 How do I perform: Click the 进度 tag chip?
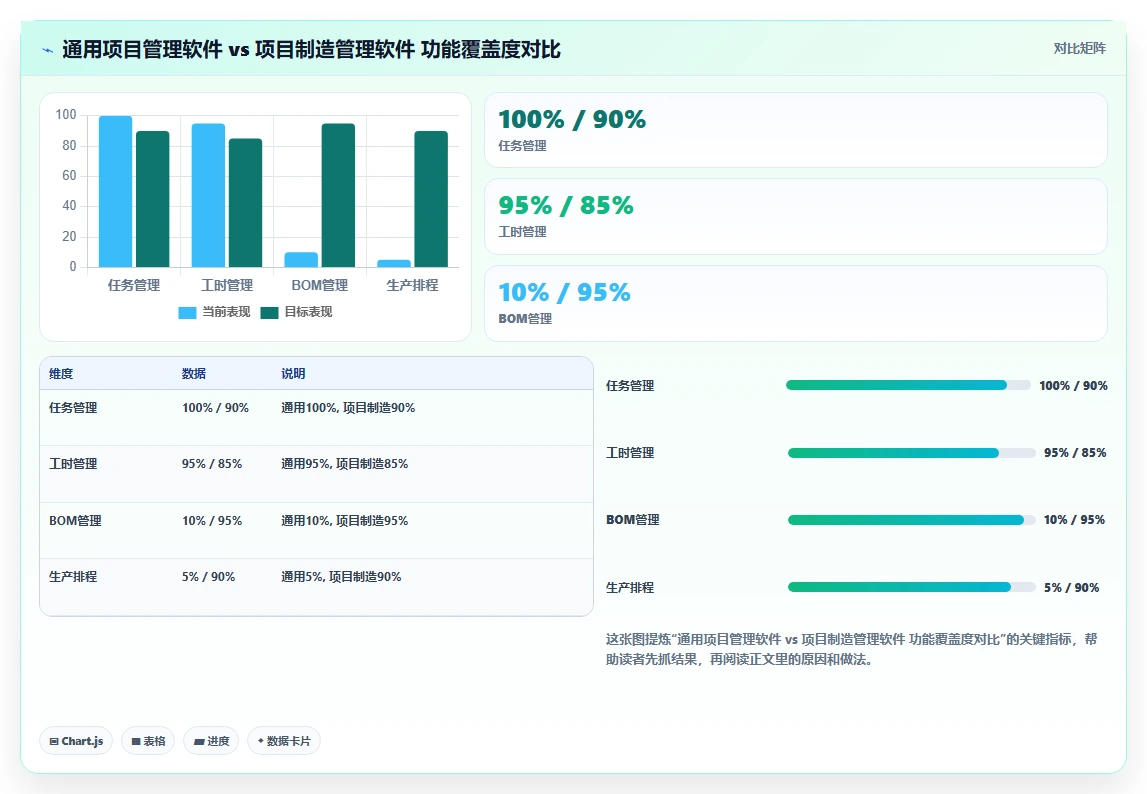pos(211,741)
